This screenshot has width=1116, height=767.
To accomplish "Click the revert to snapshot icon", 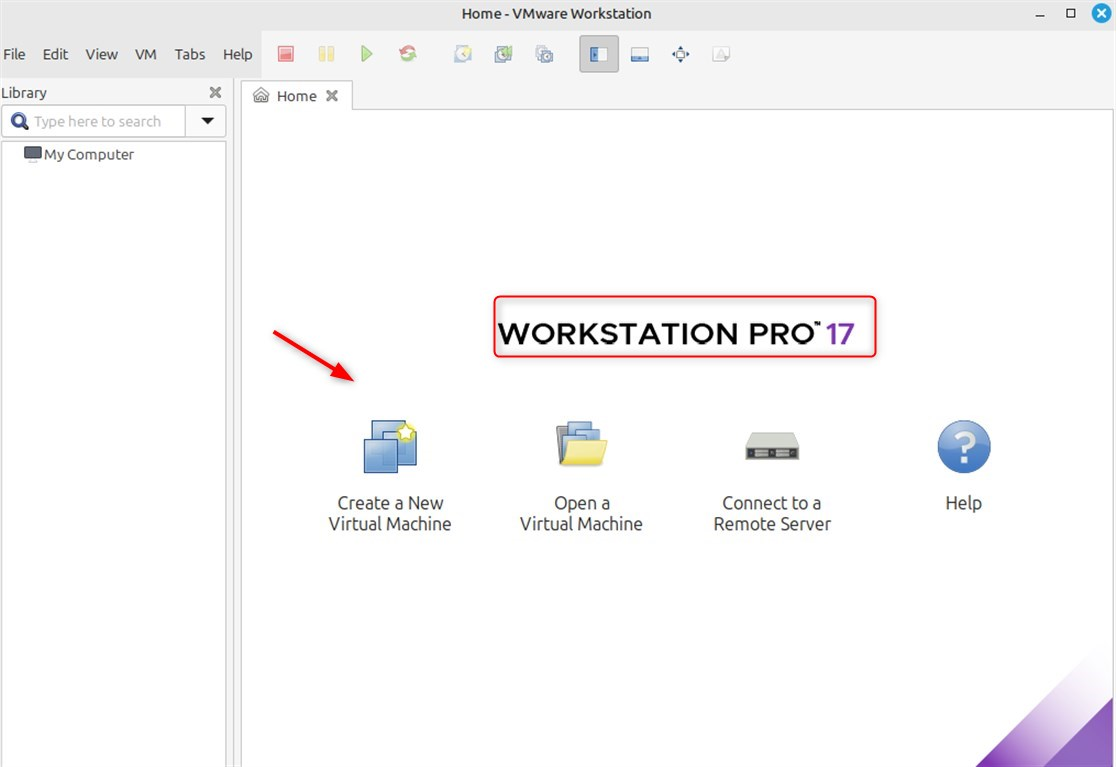I will coord(503,54).
